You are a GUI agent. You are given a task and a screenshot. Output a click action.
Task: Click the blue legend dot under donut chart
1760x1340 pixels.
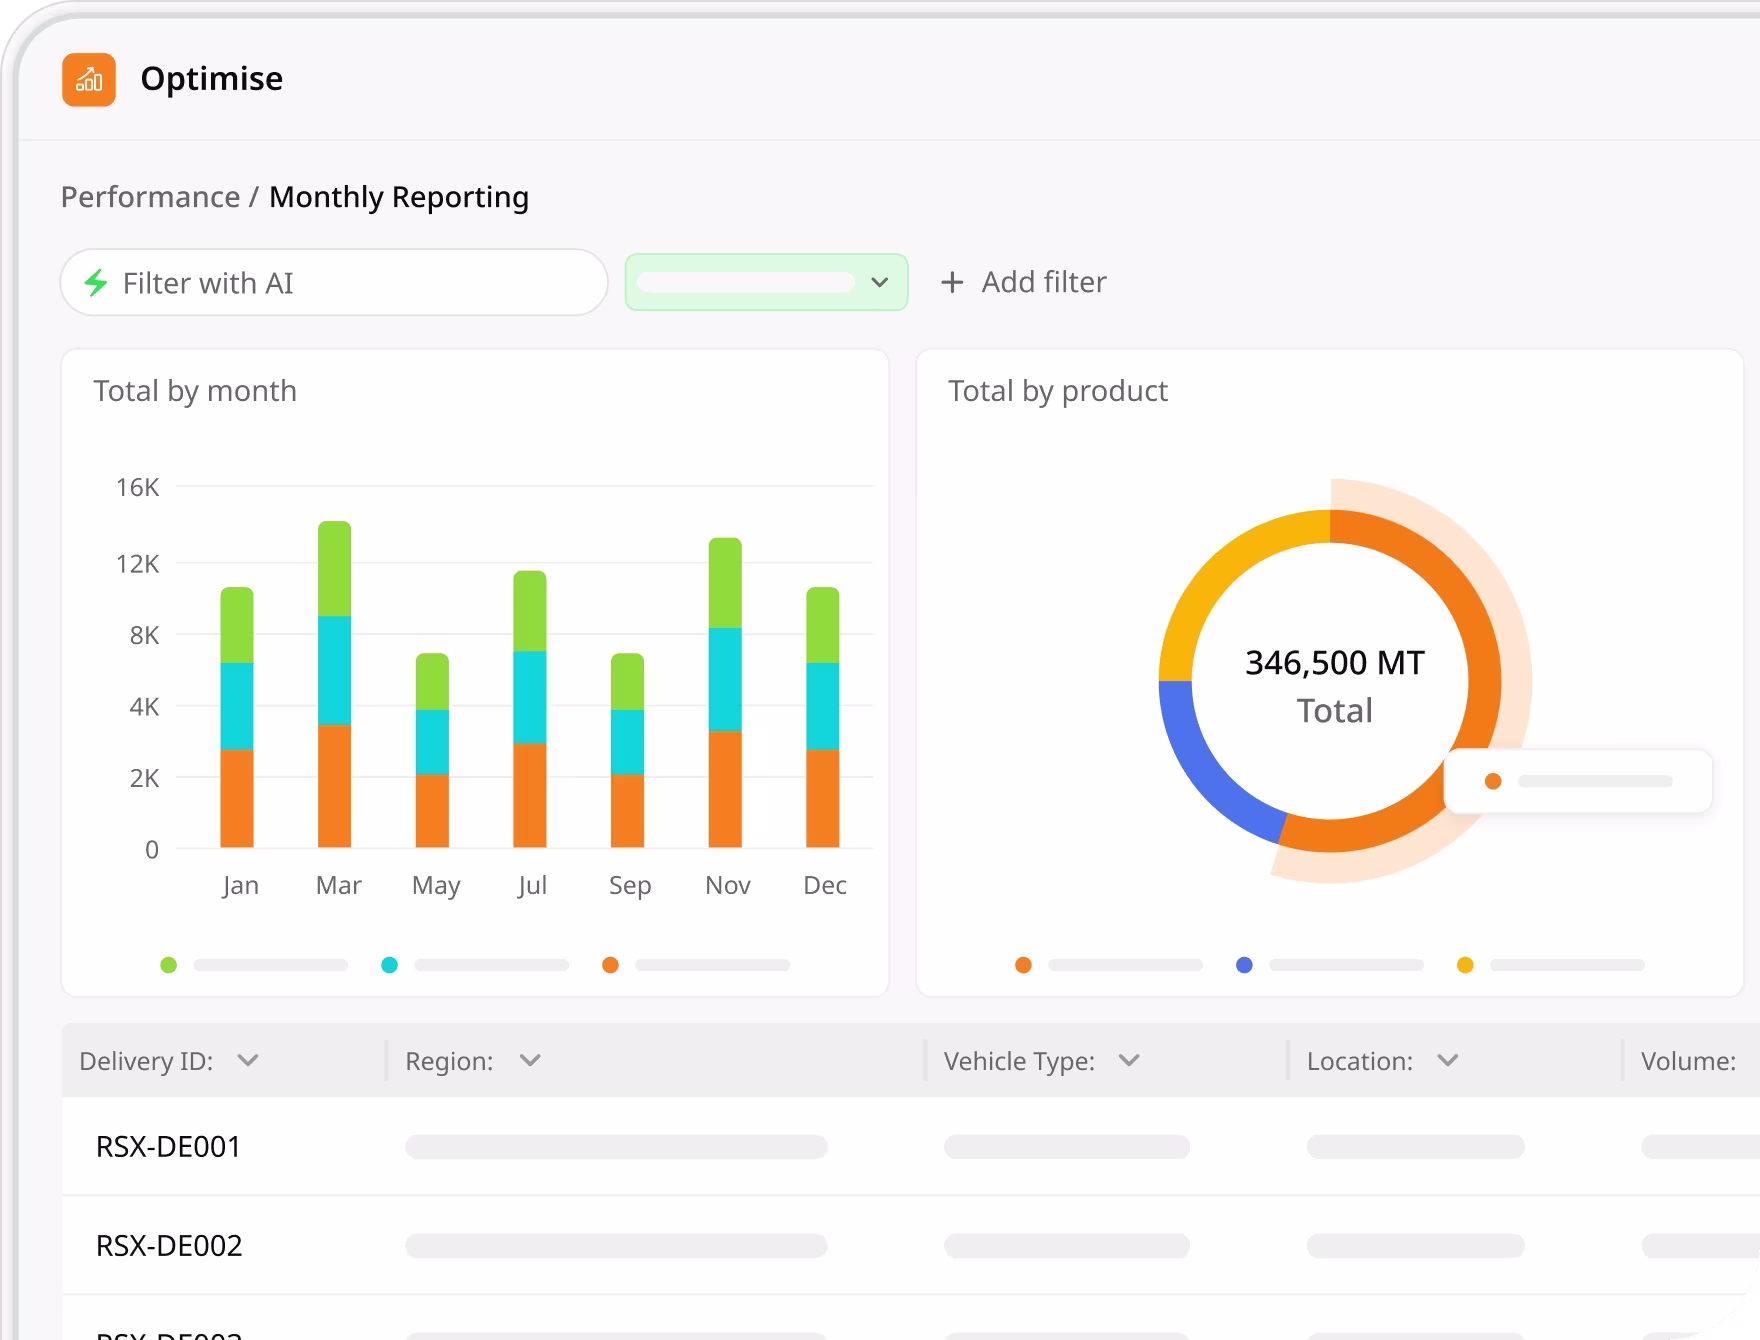click(x=1244, y=965)
